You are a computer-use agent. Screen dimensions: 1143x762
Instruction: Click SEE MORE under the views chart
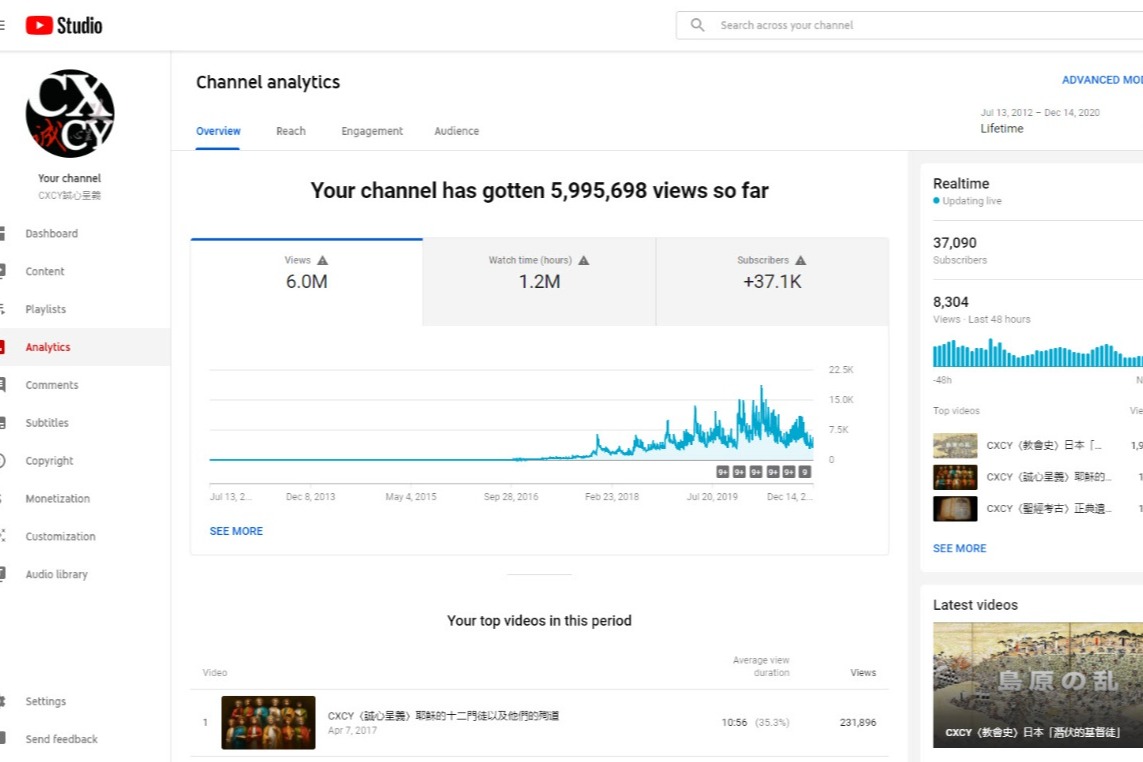(x=236, y=531)
